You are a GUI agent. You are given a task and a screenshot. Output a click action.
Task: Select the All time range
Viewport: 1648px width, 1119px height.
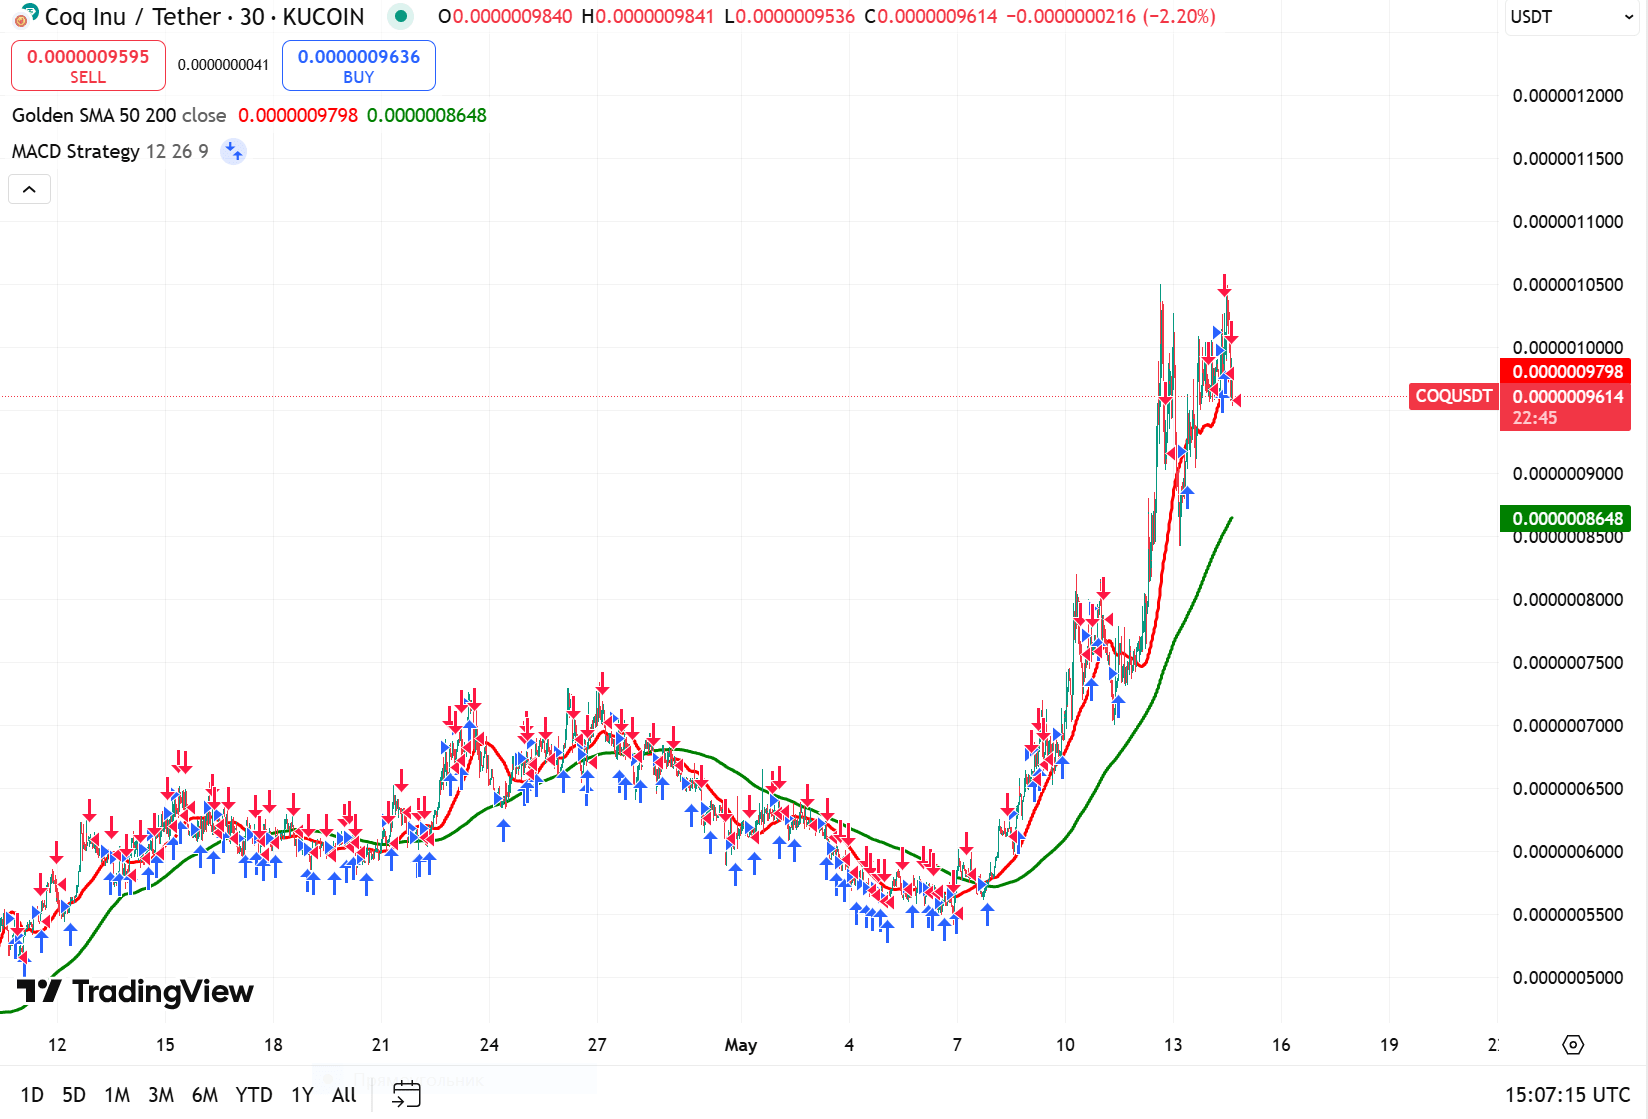point(344,1095)
